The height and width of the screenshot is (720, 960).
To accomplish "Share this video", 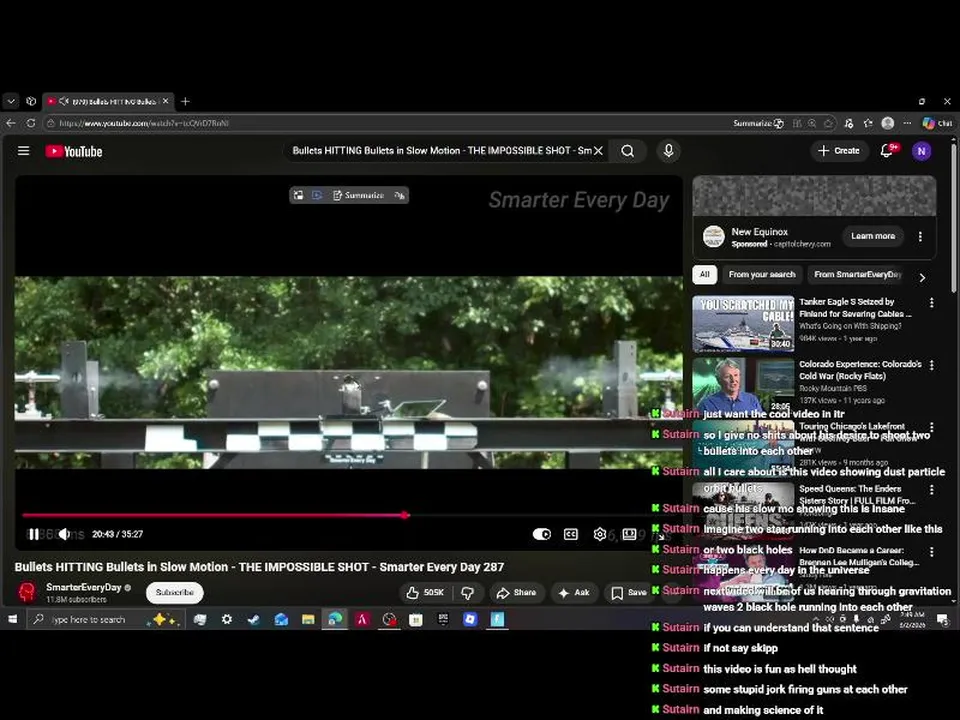I will pos(516,593).
